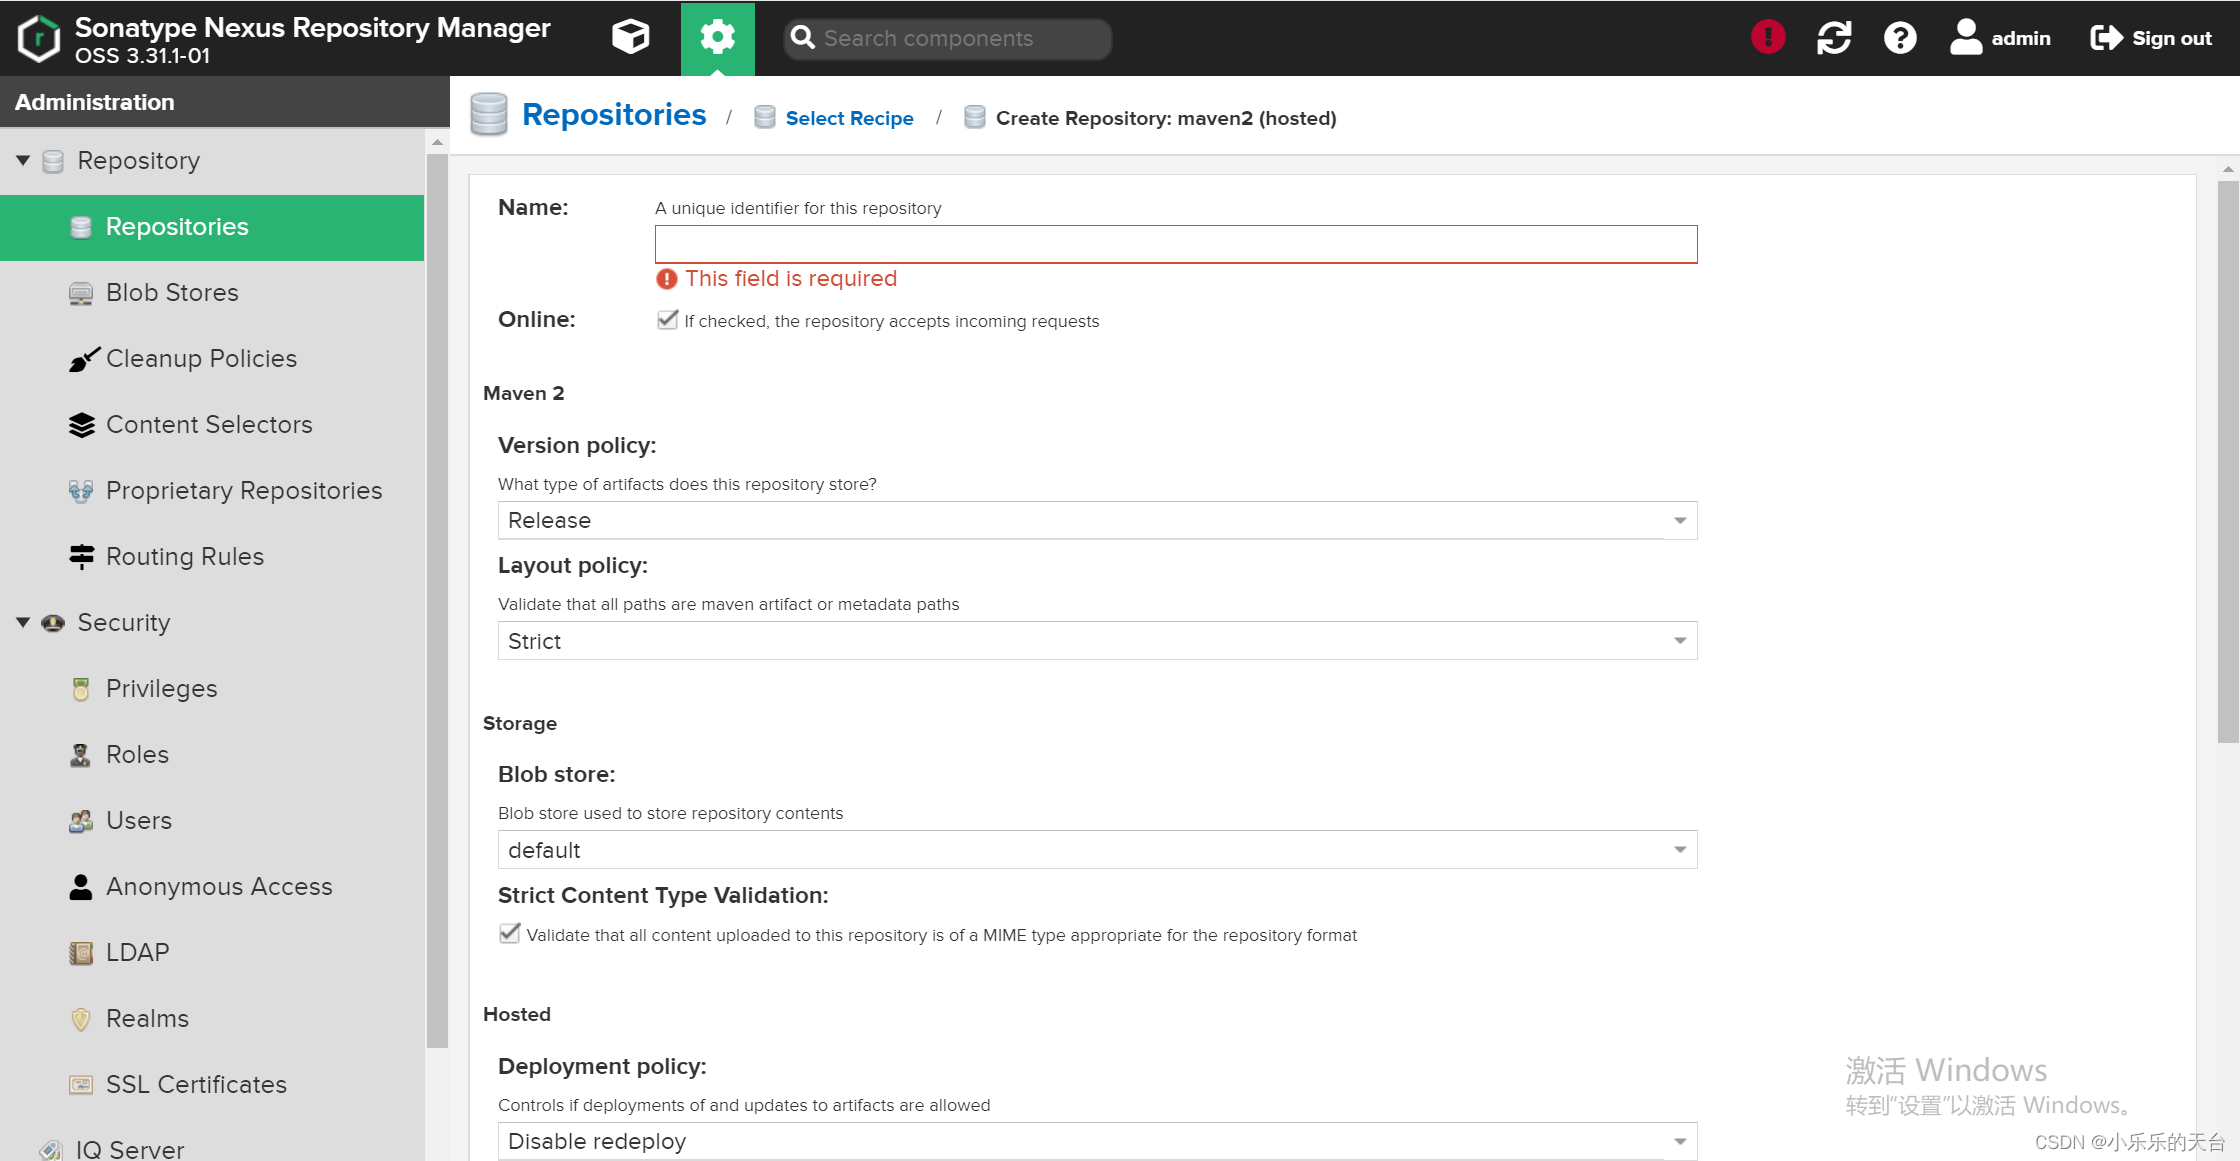Click the admin user account
The image size is (2240, 1161).
click(x=2000, y=38)
